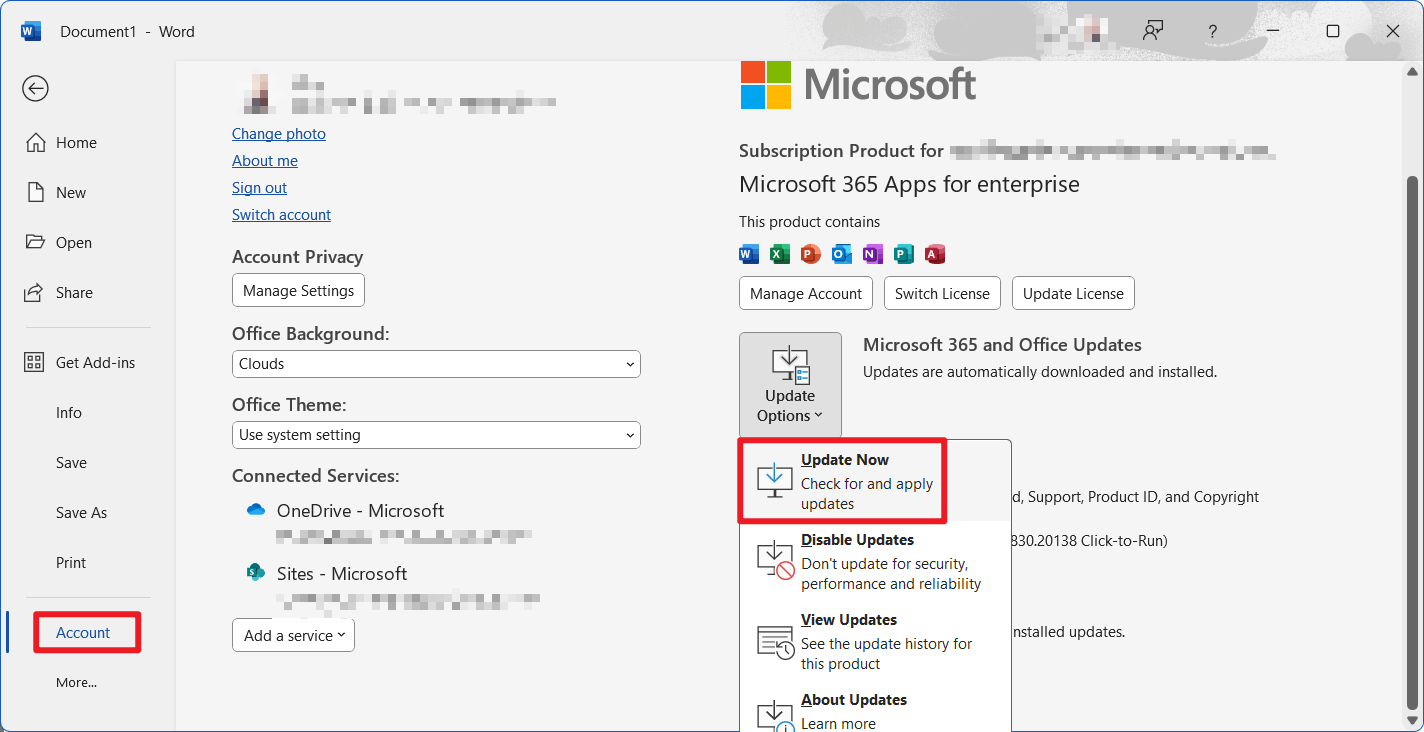Viewport: 1424px width, 732px height.
Task: Open the Print tab in the sidebar
Action: 71,563
